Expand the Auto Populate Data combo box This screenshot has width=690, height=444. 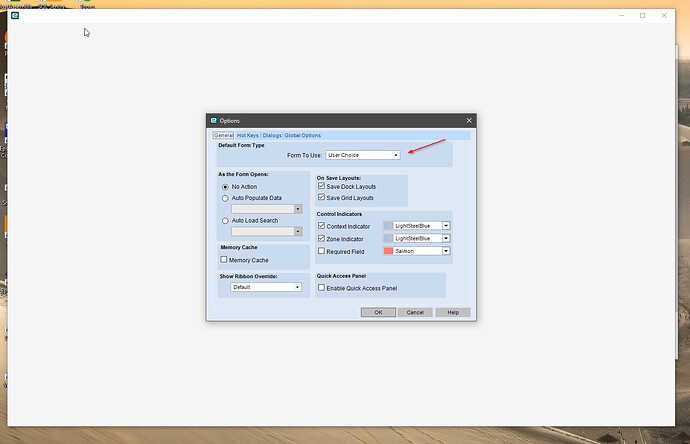298,209
